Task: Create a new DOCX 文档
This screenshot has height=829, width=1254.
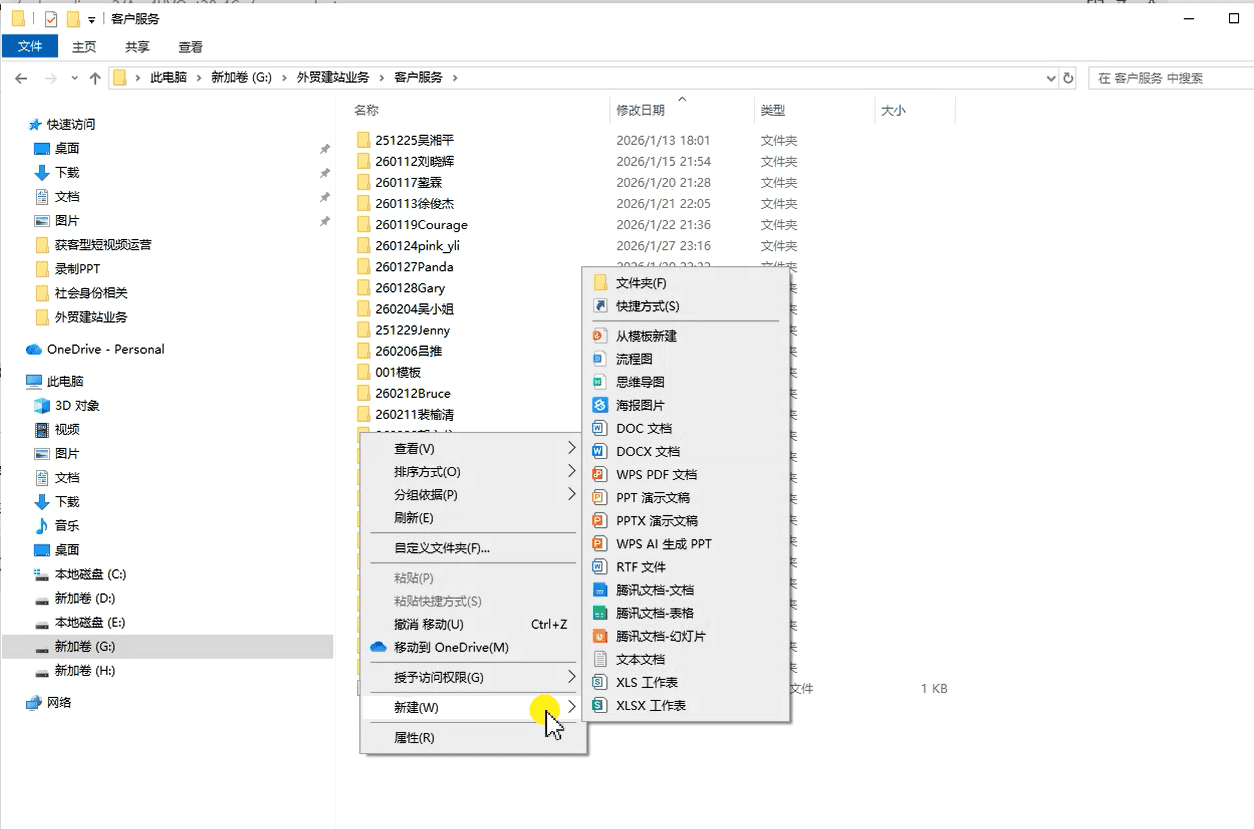Action: pyautogui.click(x=686, y=451)
